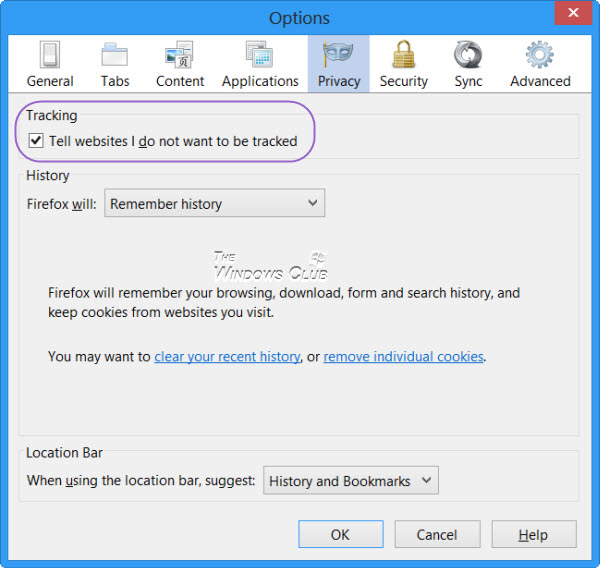This screenshot has height=568, width=600.
Task: Open the Security padlock icon
Action: point(404,54)
